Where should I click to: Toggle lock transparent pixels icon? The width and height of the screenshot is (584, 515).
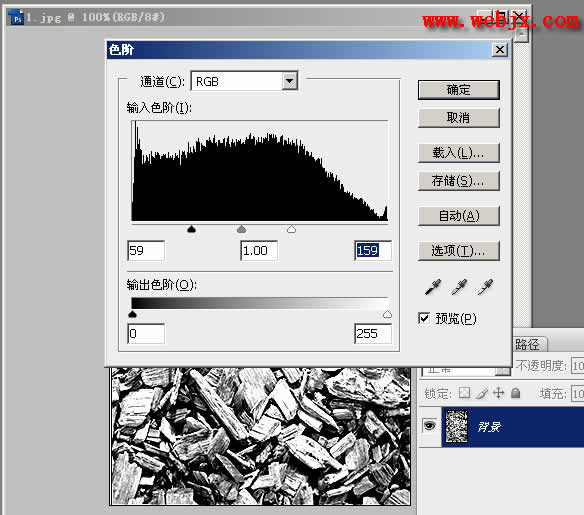pos(464,393)
